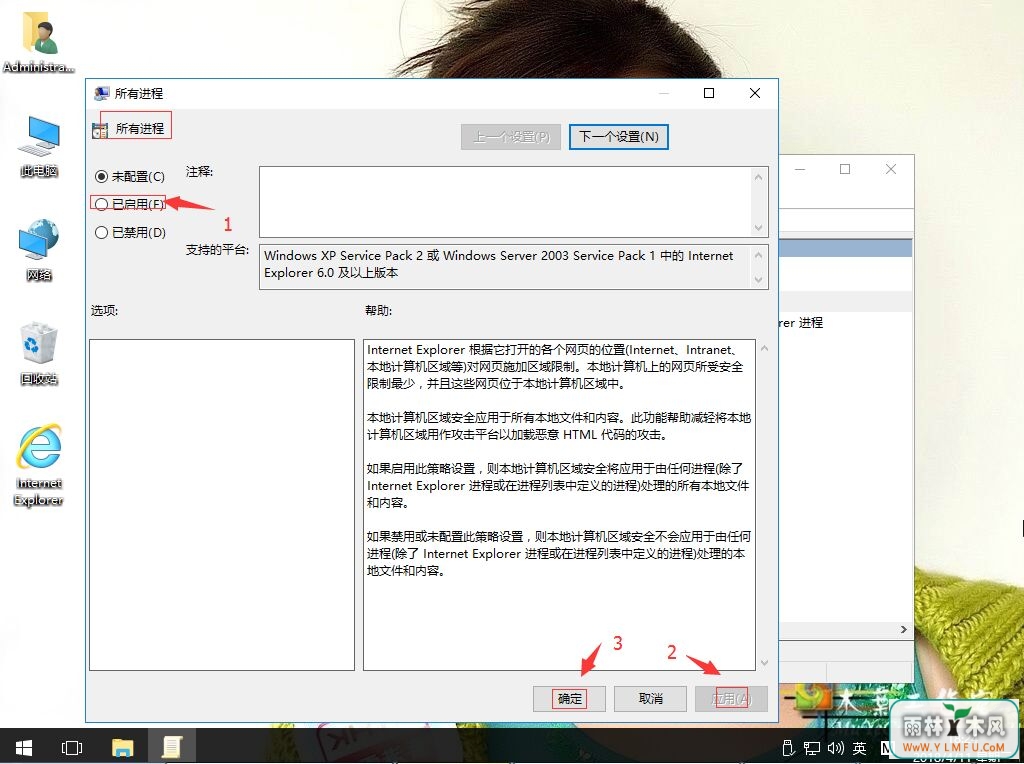Click the policy editor taskbar icon
The height and width of the screenshot is (764, 1024).
pyautogui.click(x=171, y=747)
